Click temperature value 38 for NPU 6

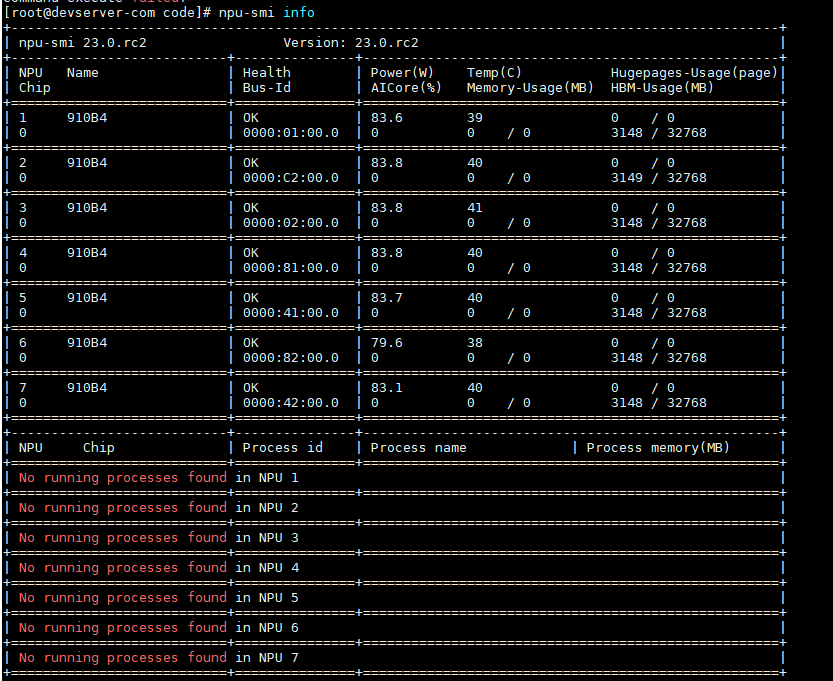tap(475, 343)
